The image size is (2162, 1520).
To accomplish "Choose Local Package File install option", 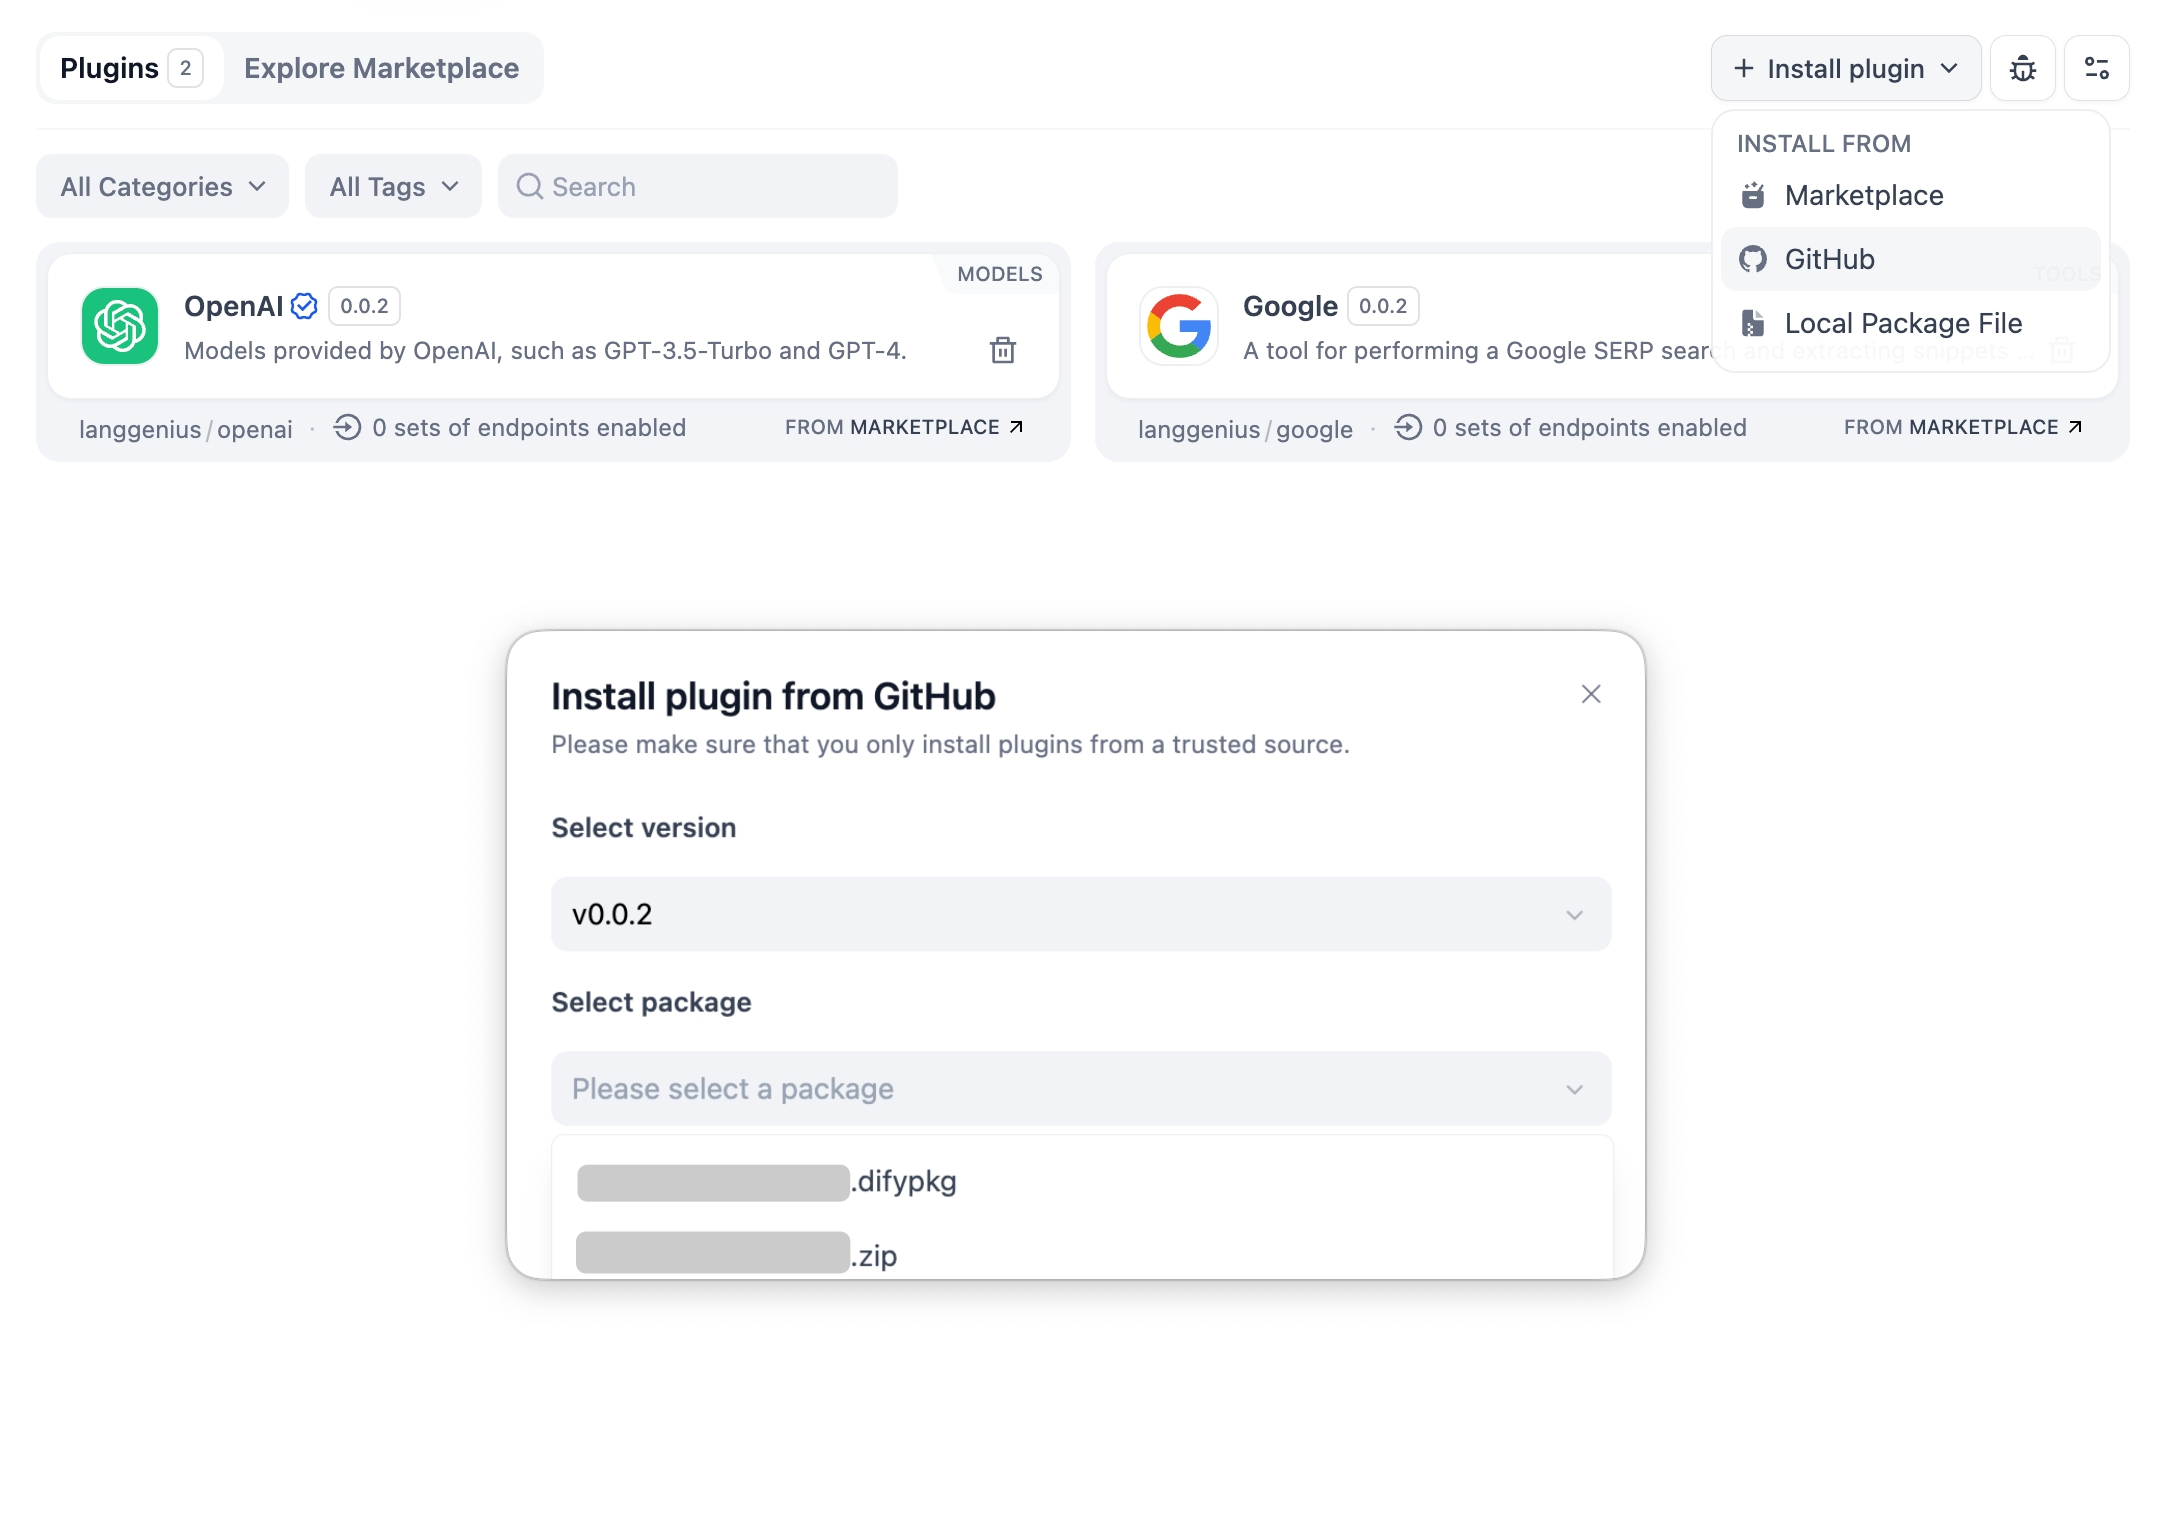I will click(x=1902, y=323).
